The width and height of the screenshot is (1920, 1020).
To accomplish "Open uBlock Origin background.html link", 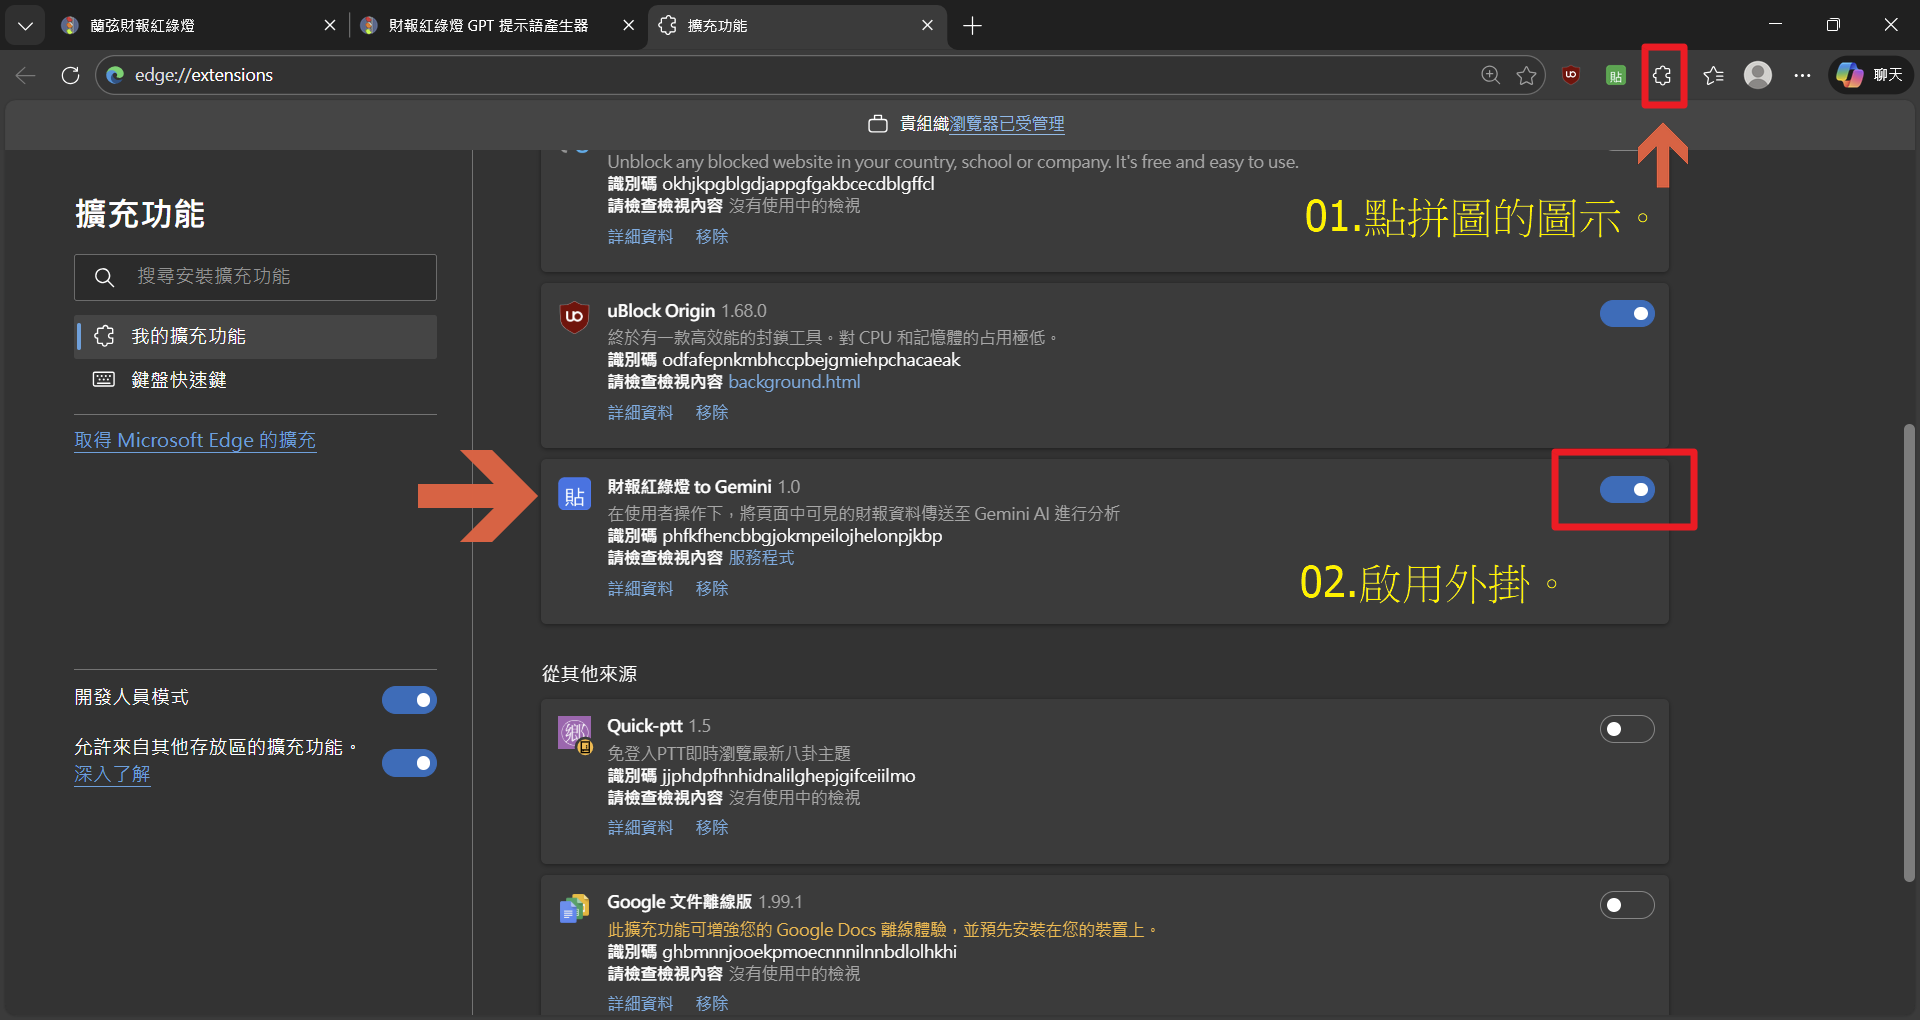I will 794,382.
